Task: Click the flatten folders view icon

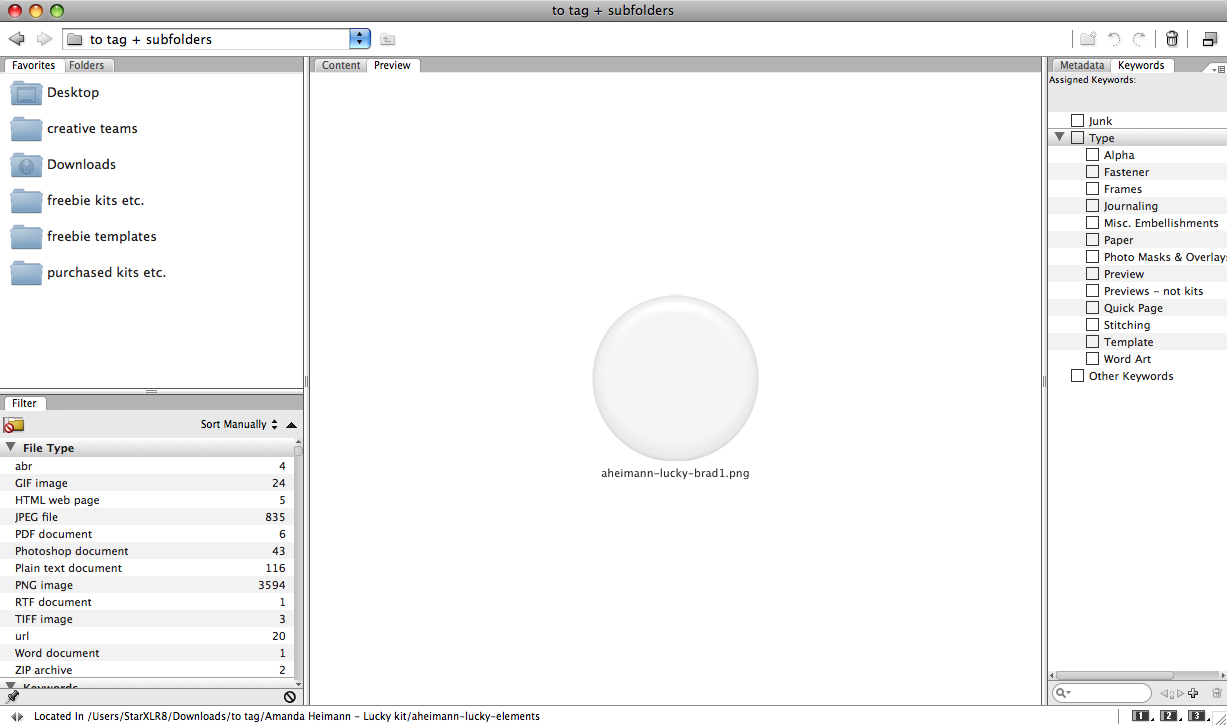Action: pyautogui.click(x=13, y=425)
